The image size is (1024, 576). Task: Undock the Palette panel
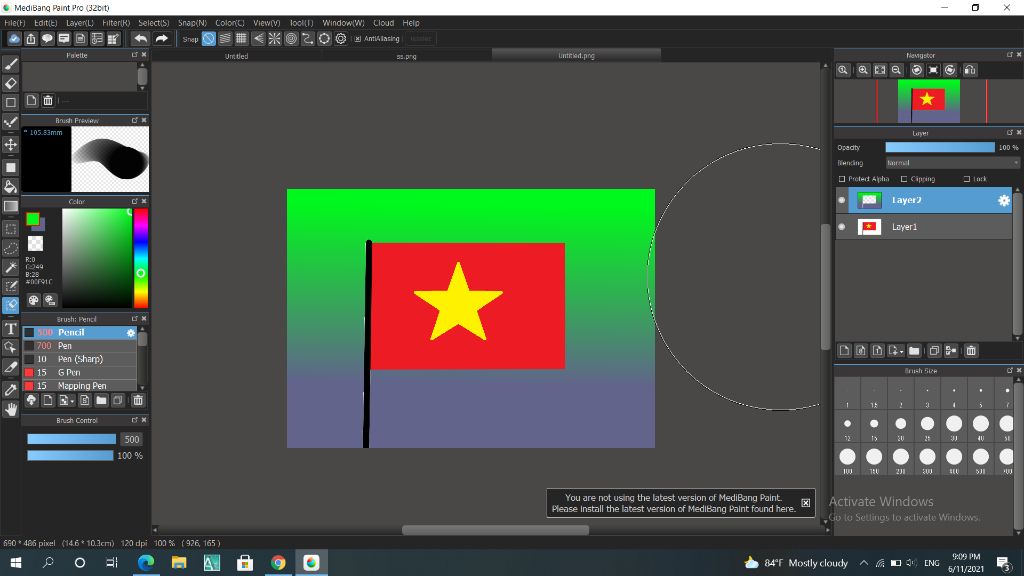[135, 56]
